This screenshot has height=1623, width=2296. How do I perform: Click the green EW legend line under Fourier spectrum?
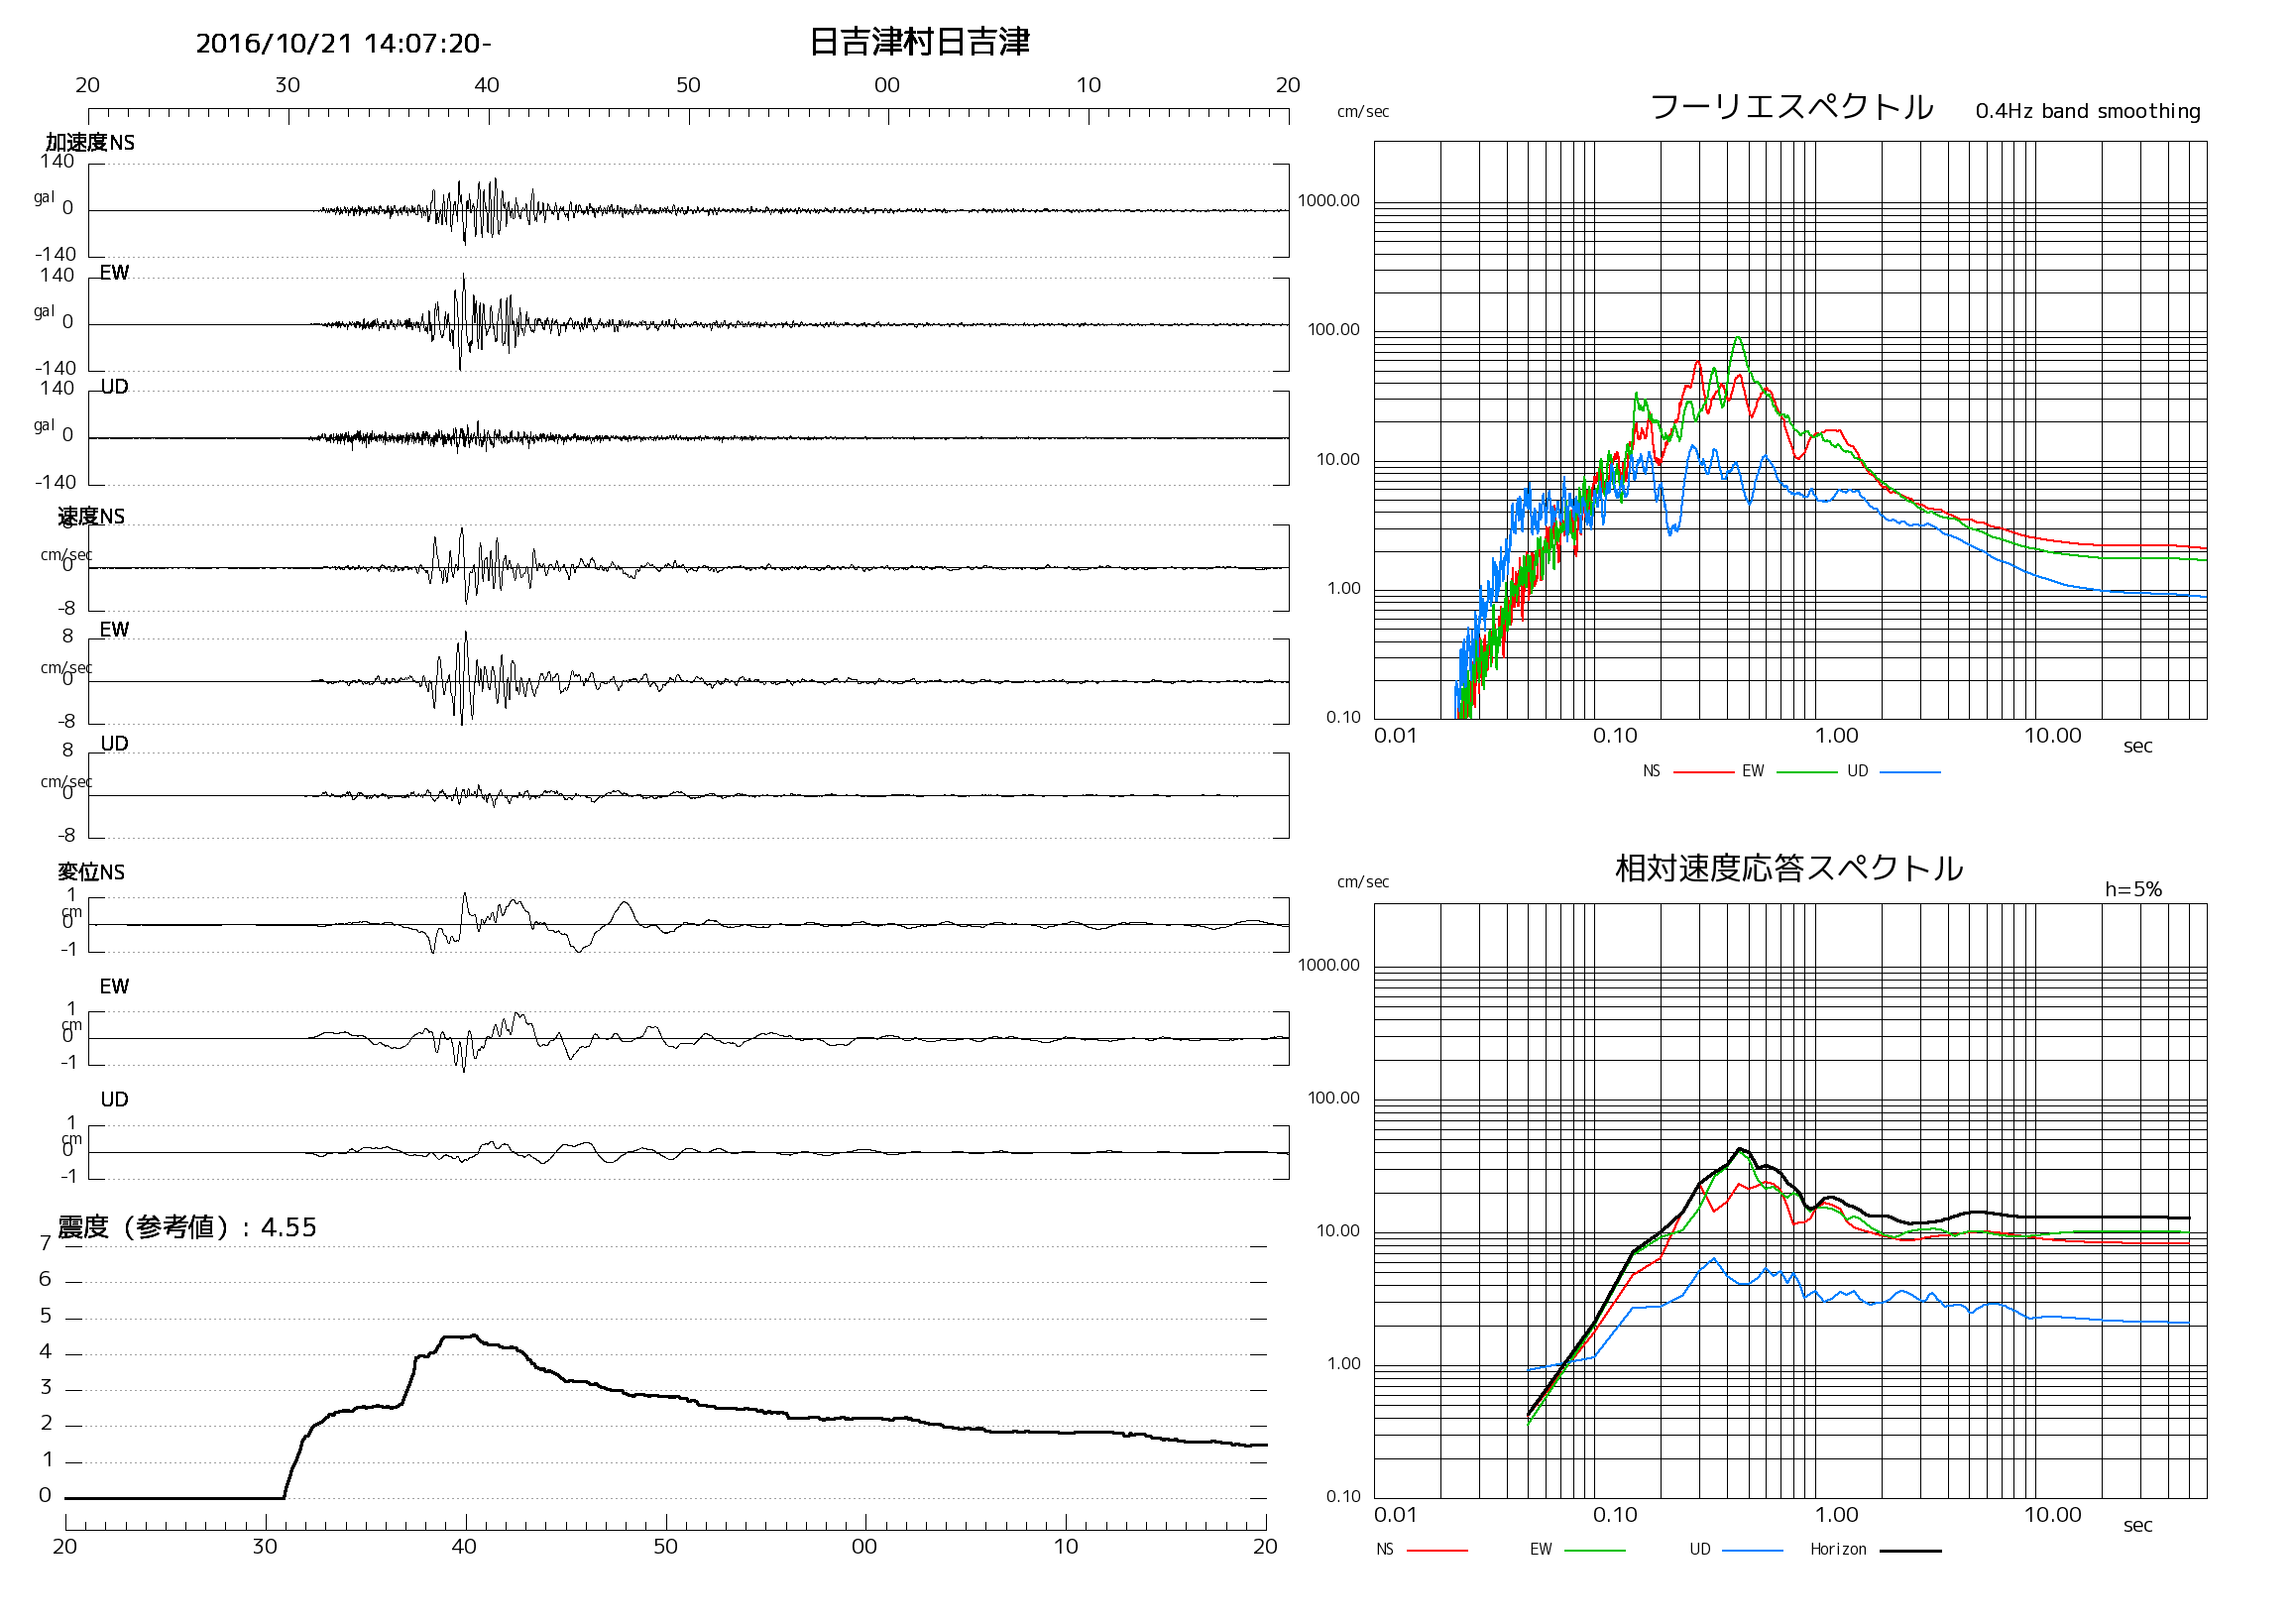1807,773
